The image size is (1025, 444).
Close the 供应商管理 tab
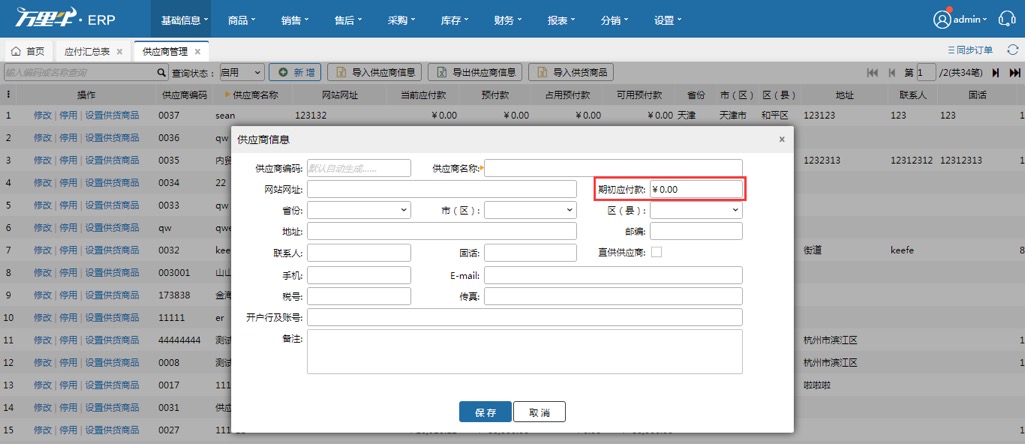pyautogui.click(x=197, y=51)
